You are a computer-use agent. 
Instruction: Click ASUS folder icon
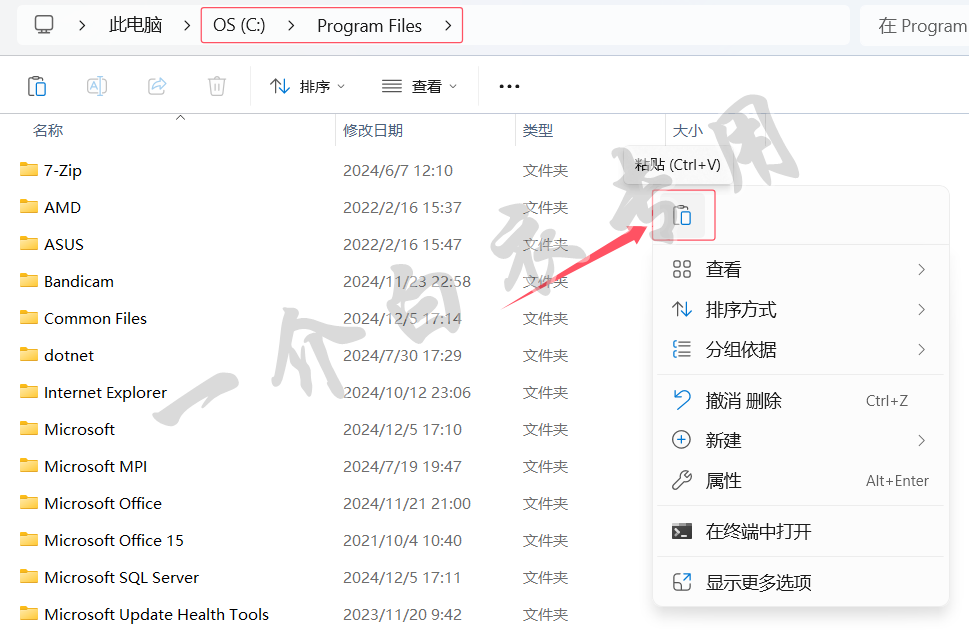29,243
